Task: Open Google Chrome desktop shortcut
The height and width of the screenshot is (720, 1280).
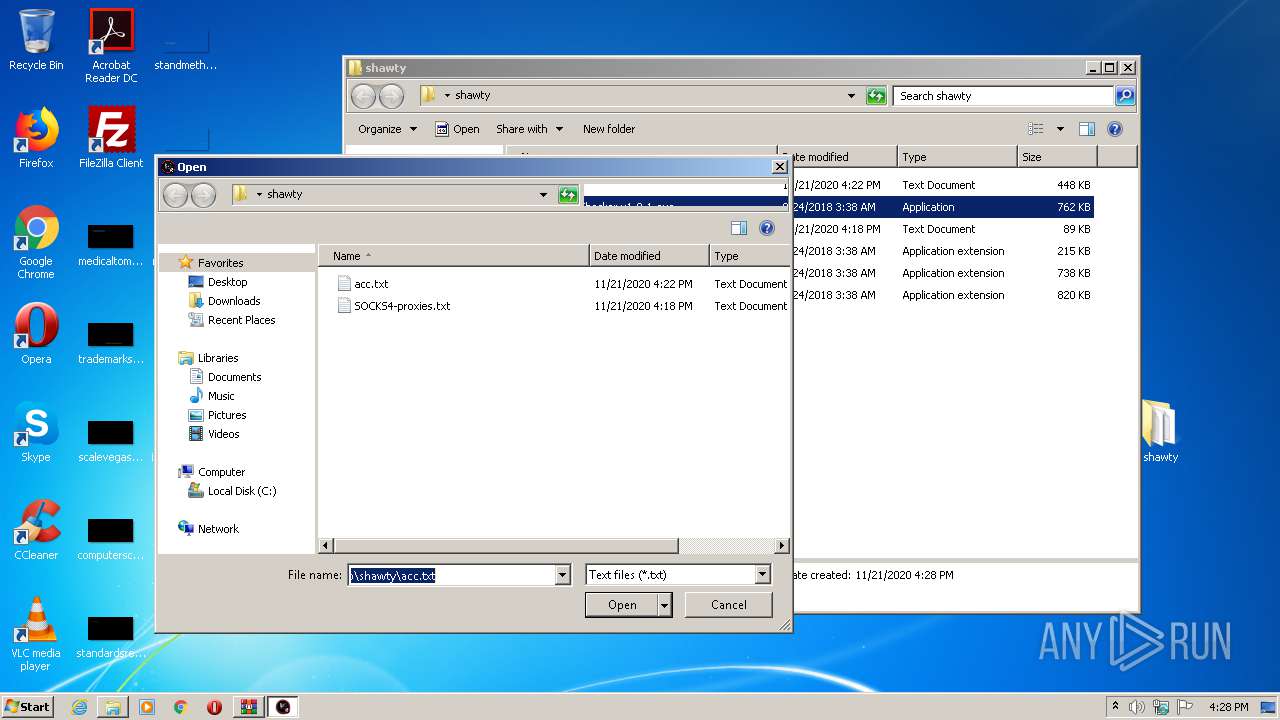Action: click(x=36, y=242)
